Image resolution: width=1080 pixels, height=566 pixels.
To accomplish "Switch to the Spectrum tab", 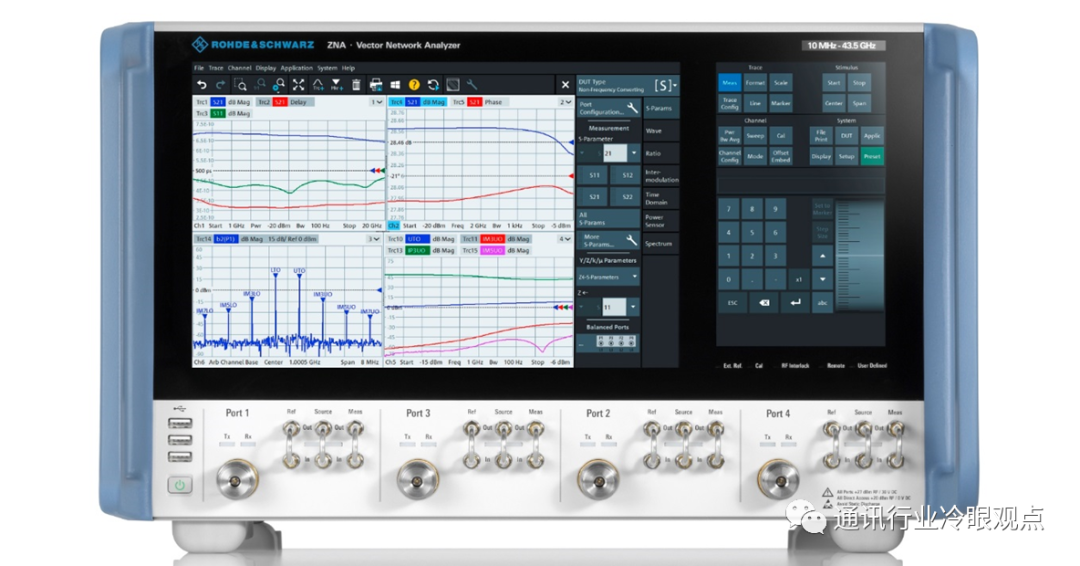I will pyautogui.click(x=661, y=244).
